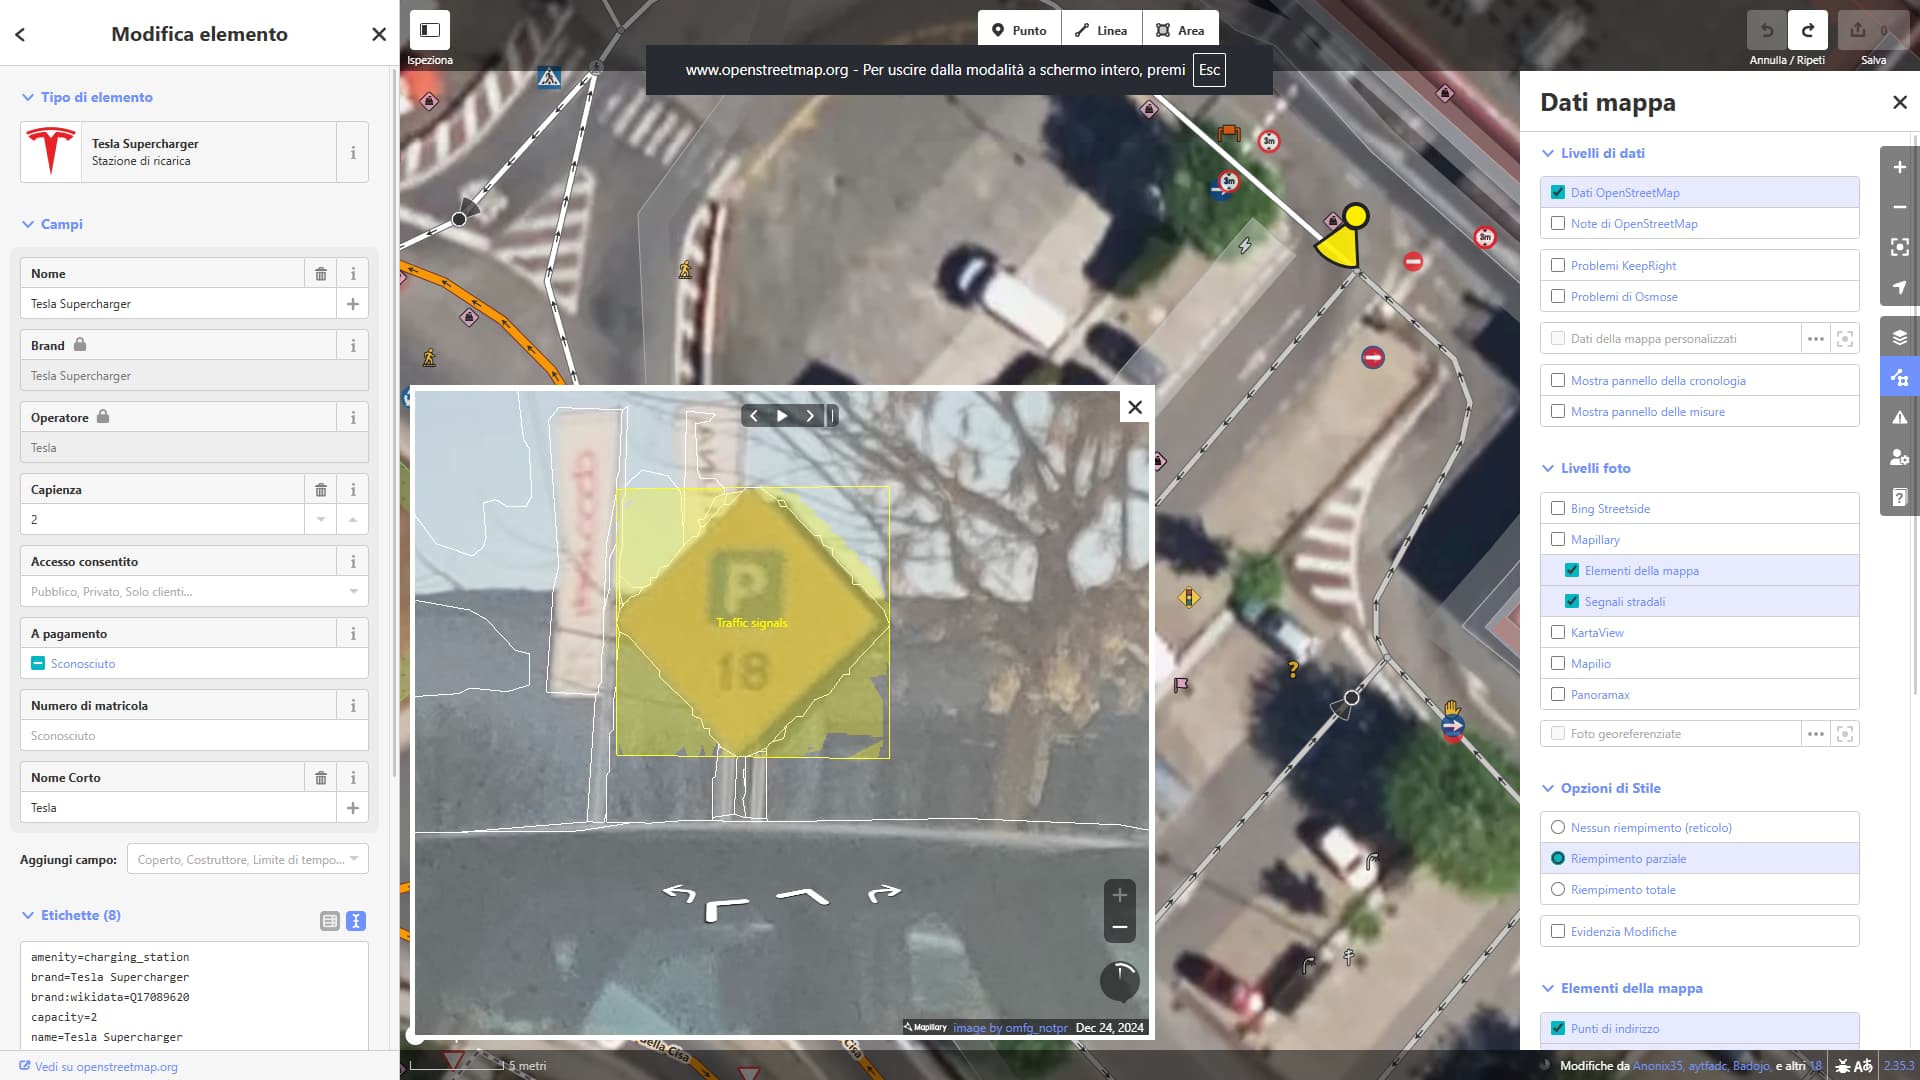Zoom out on the map
The height and width of the screenshot is (1080, 1920).
[x=1900, y=207]
